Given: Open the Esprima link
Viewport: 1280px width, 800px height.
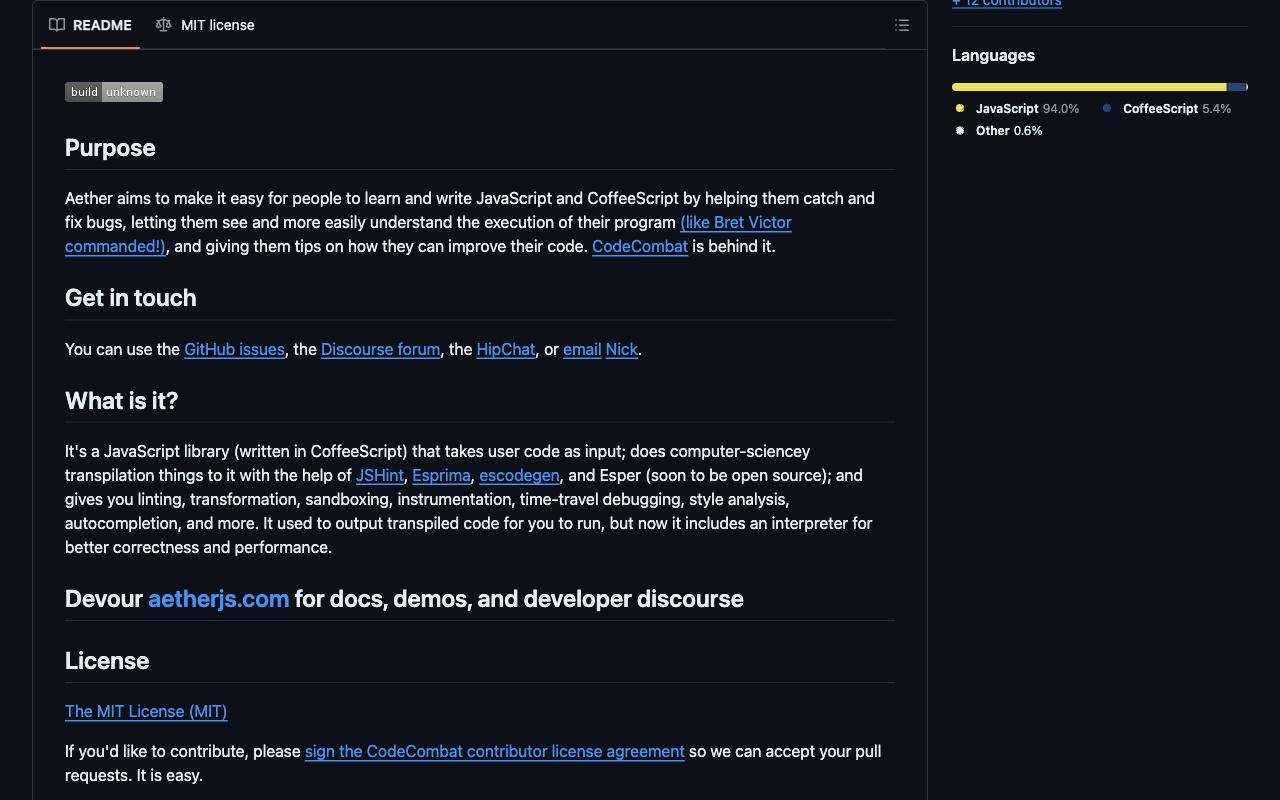Looking at the screenshot, I should [441, 475].
